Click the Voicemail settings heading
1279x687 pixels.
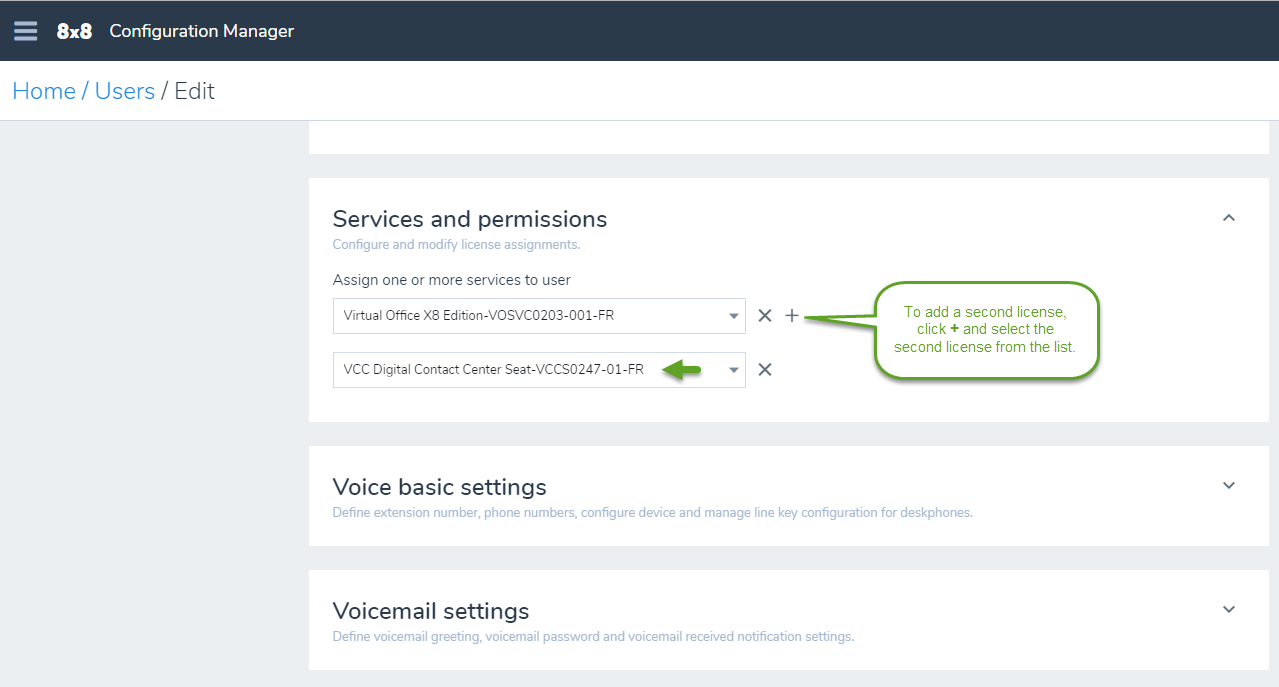pyautogui.click(x=431, y=611)
